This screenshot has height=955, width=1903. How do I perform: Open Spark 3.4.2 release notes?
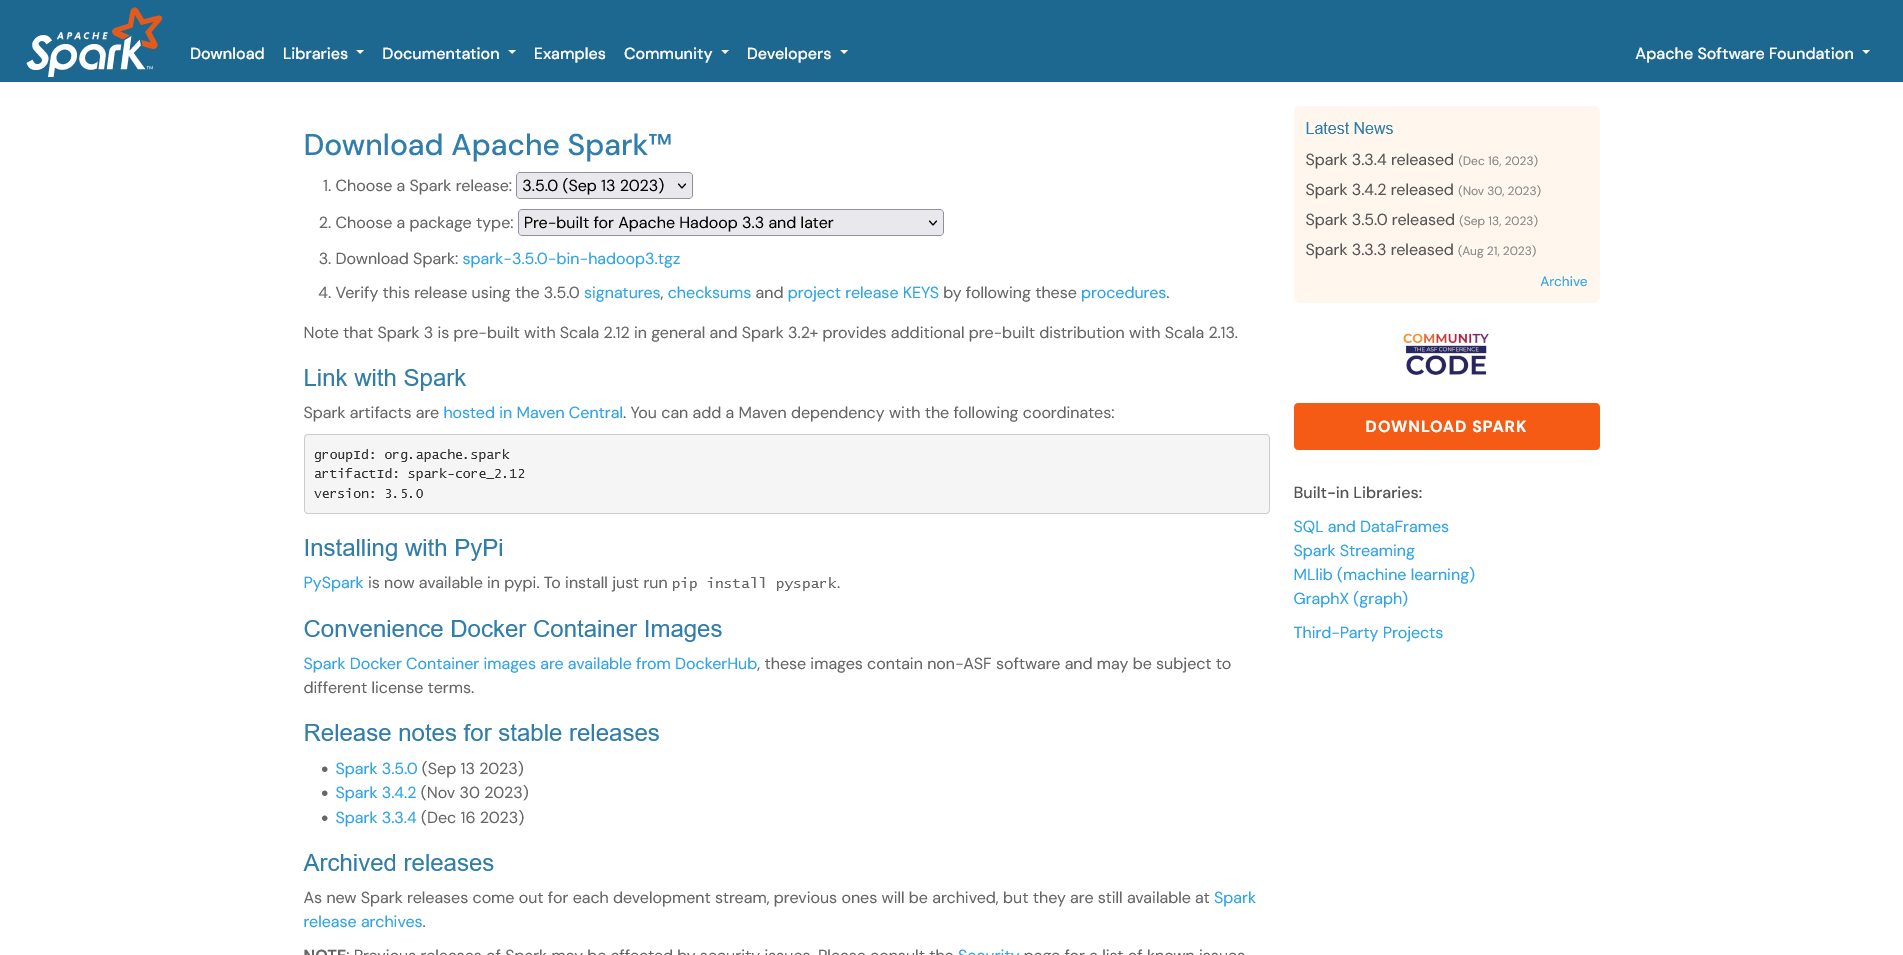pos(376,793)
